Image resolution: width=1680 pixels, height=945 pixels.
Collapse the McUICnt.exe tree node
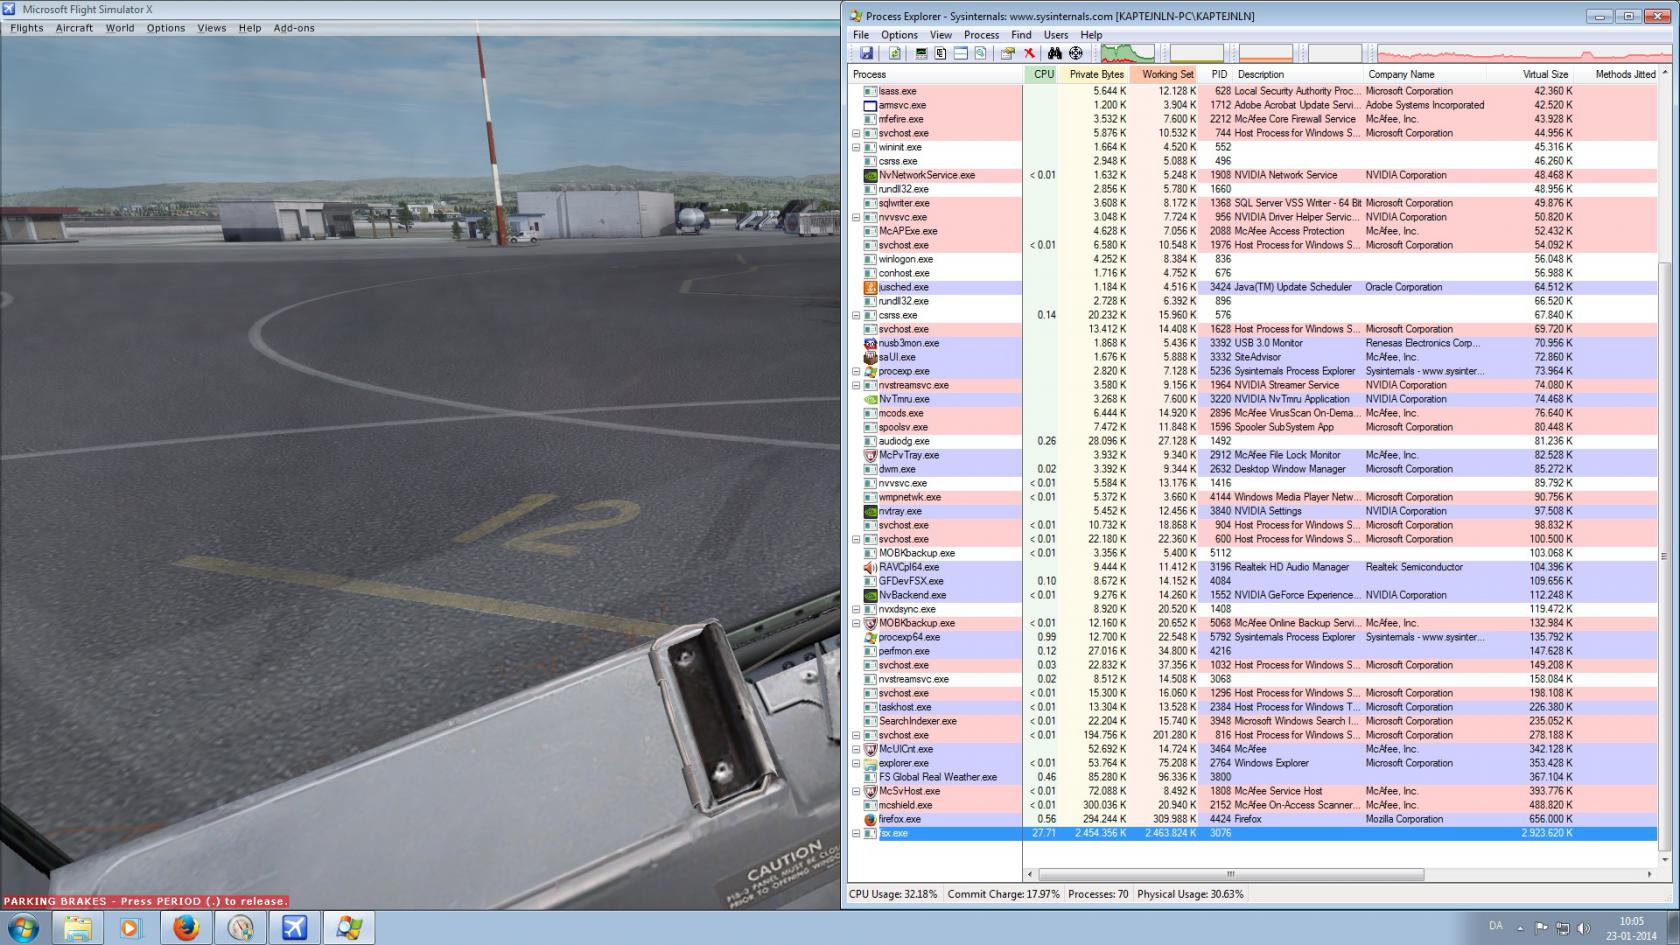click(856, 749)
